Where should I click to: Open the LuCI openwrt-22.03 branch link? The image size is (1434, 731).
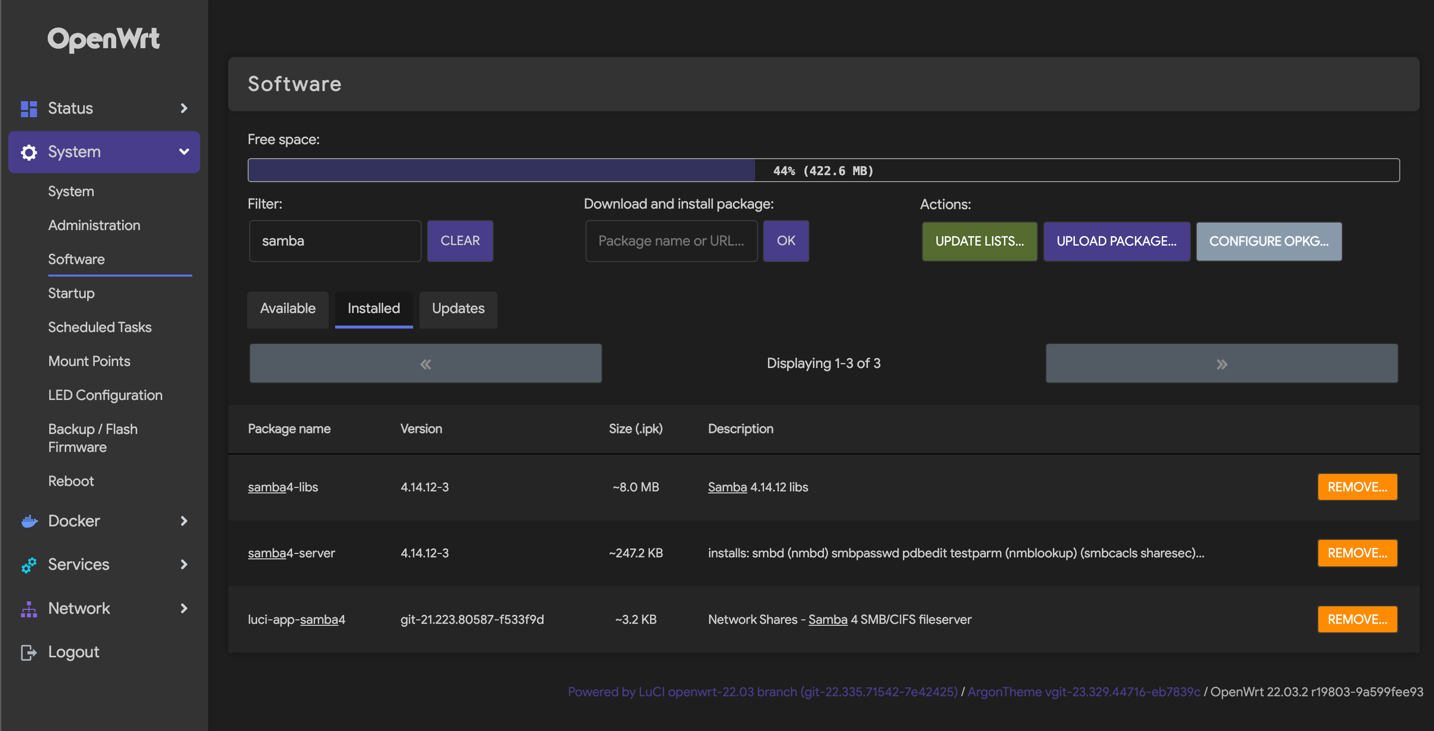pos(763,692)
